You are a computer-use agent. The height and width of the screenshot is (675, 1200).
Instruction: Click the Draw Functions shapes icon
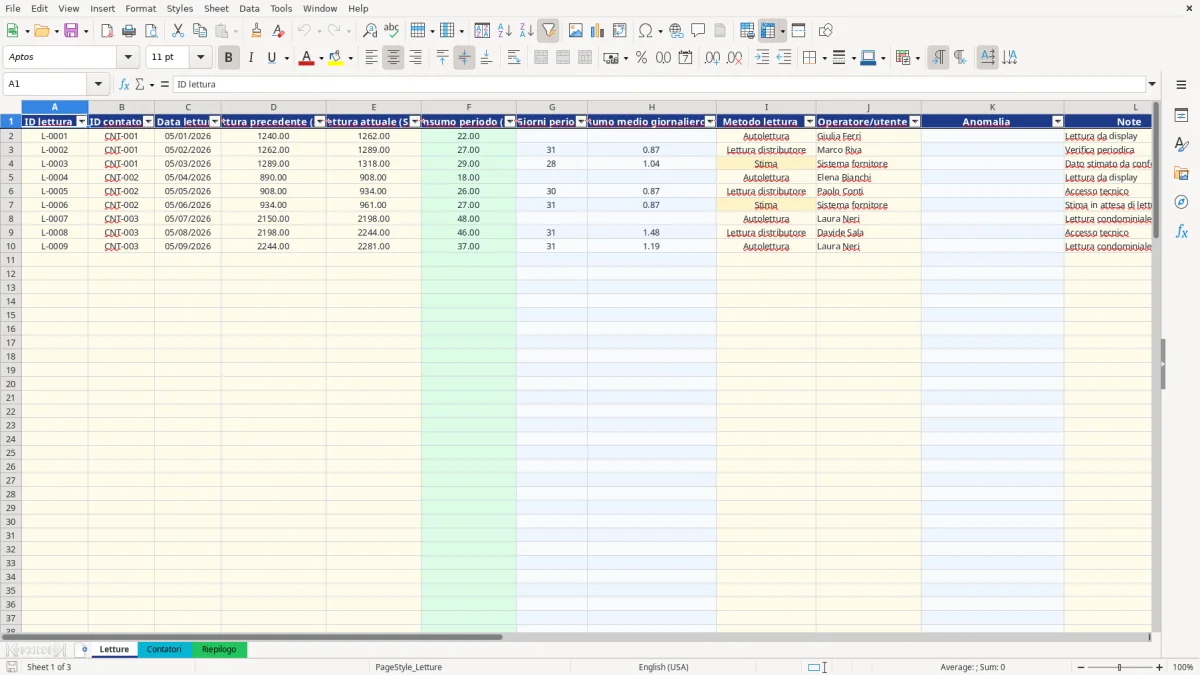826,31
